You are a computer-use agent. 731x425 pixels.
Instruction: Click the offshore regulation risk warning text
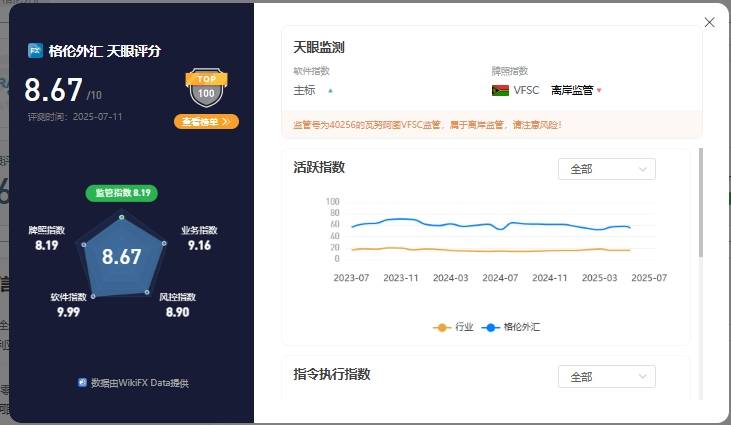click(x=427, y=125)
